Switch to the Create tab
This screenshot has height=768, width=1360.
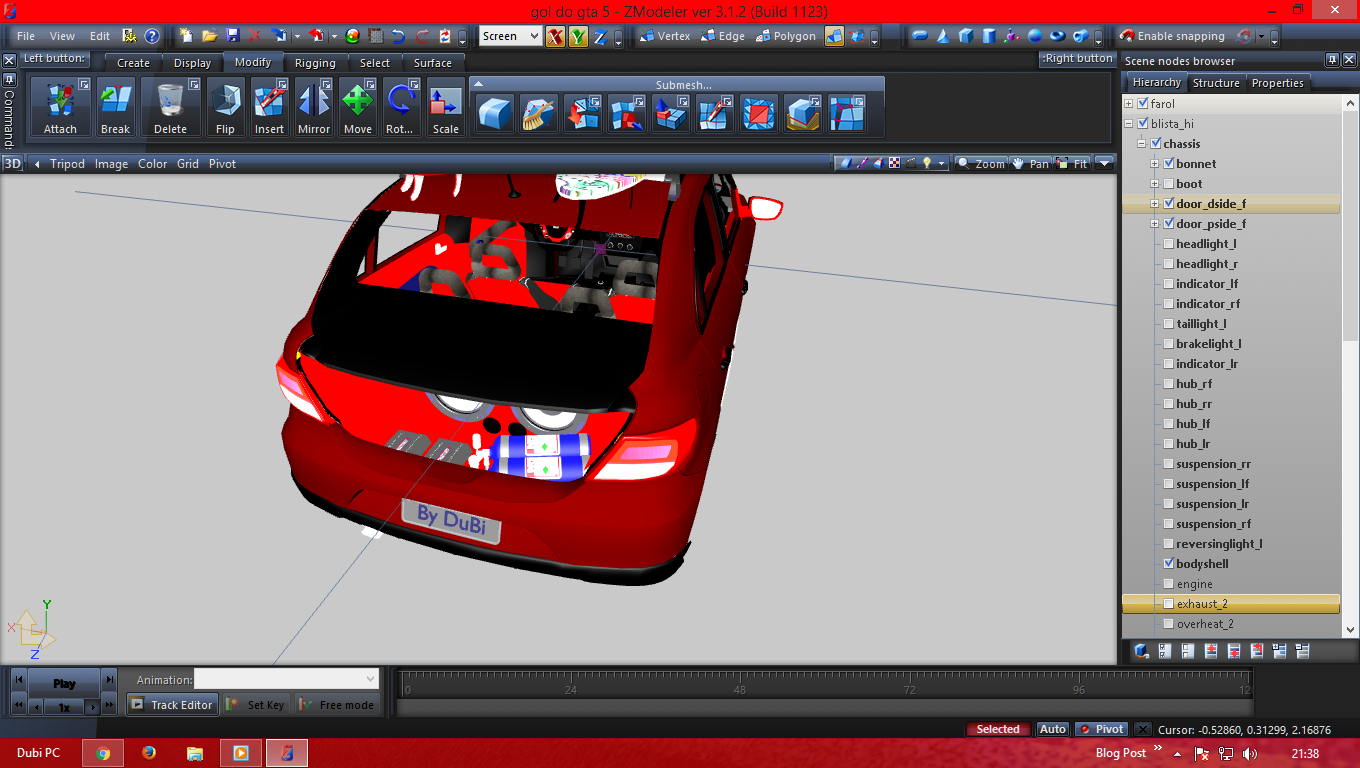(133, 62)
